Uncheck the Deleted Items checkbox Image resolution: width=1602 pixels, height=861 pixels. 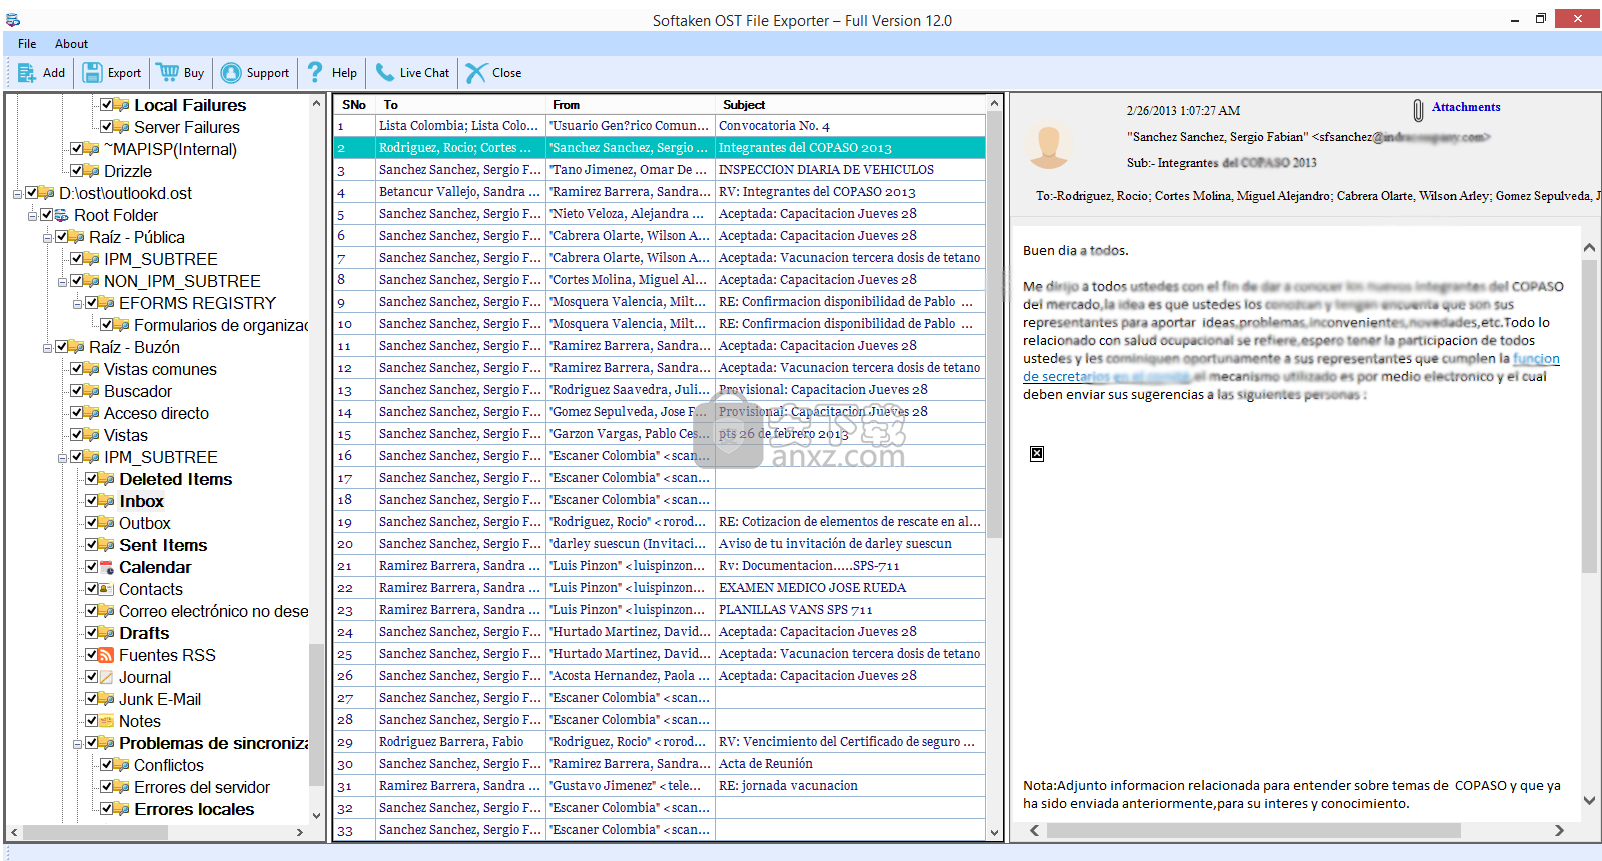[x=92, y=479]
